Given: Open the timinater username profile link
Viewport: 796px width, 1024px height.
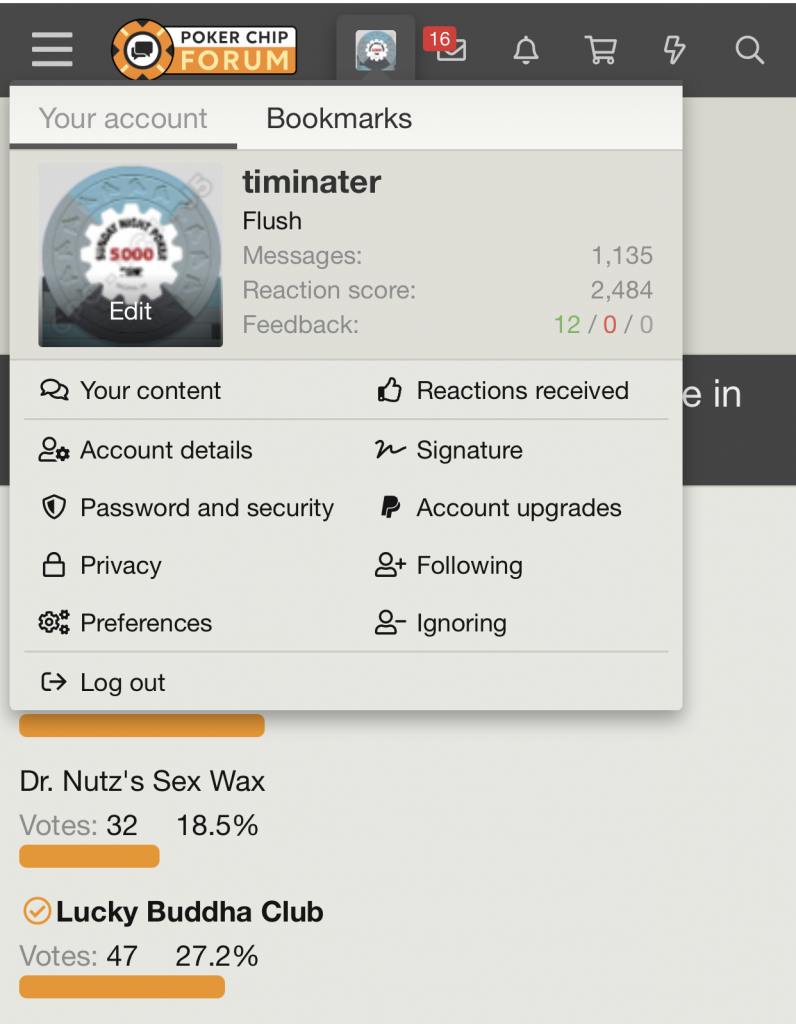Looking at the screenshot, I should pos(311,182).
